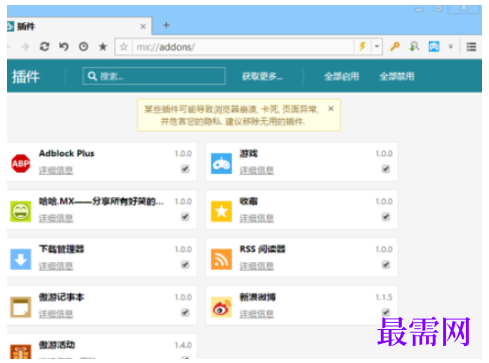The height and width of the screenshot is (363, 489).
Task: Toggle the 收藏 plugin checkbox
Action: point(386,217)
